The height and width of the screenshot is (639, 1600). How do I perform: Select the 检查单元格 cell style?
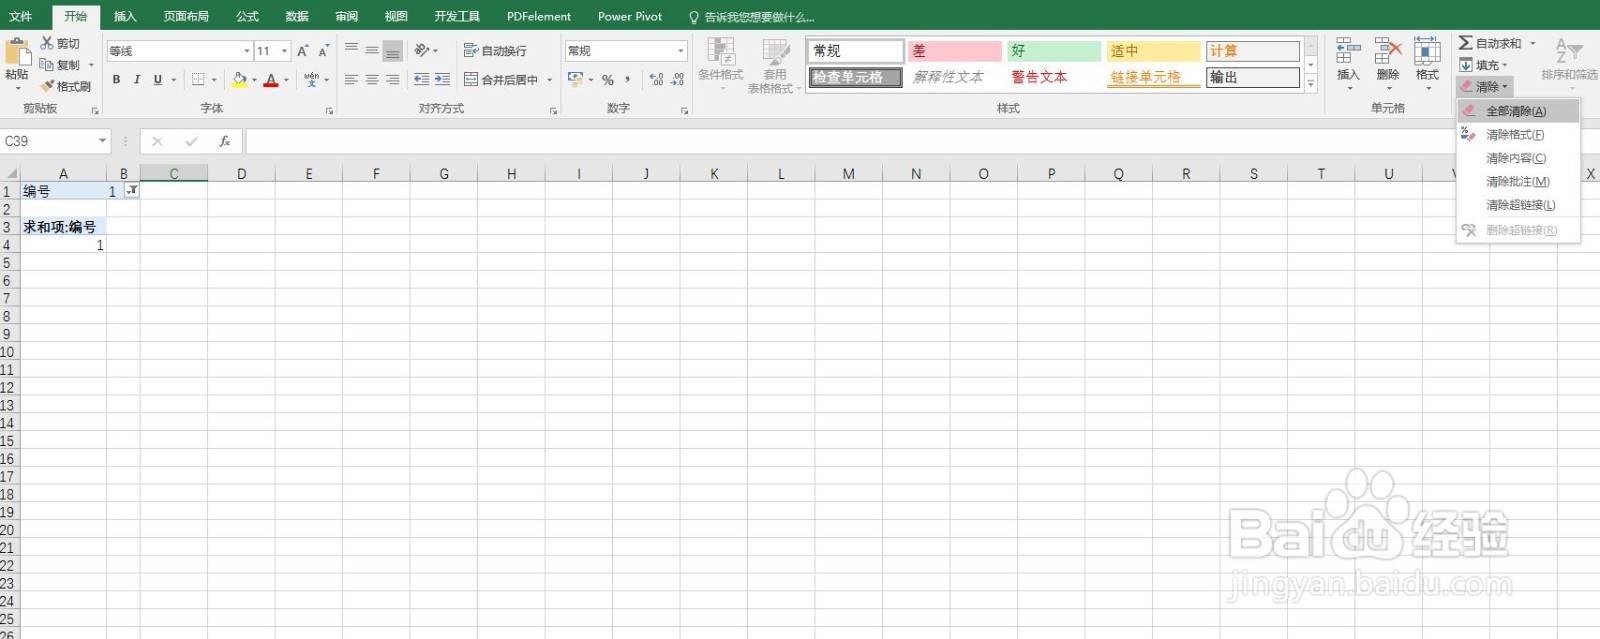pyautogui.click(x=856, y=77)
